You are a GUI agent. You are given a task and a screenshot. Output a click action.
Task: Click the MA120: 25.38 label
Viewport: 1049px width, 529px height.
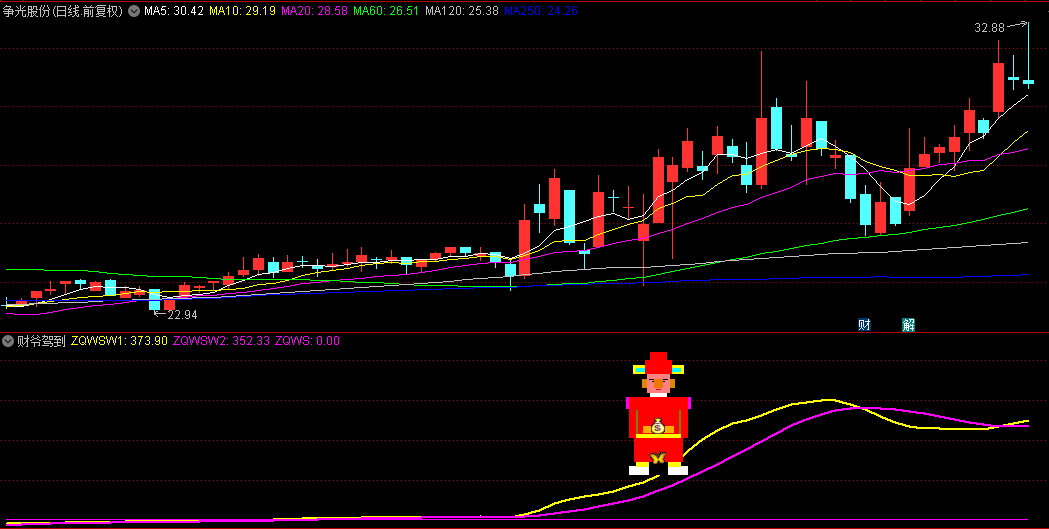(x=462, y=11)
